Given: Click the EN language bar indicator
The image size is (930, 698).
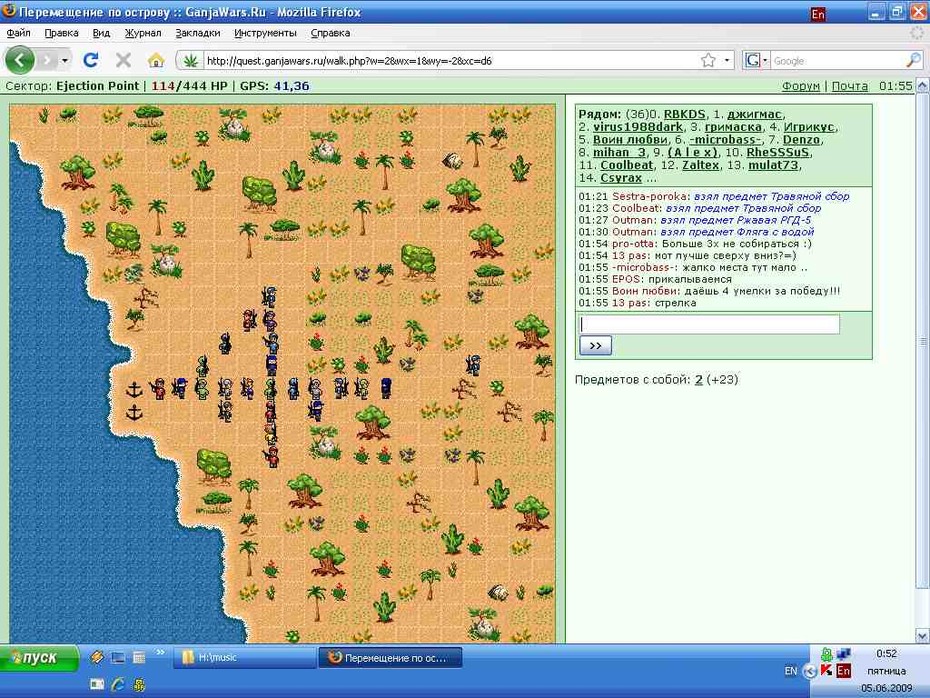Looking at the screenshot, I should tap(791, 671).
